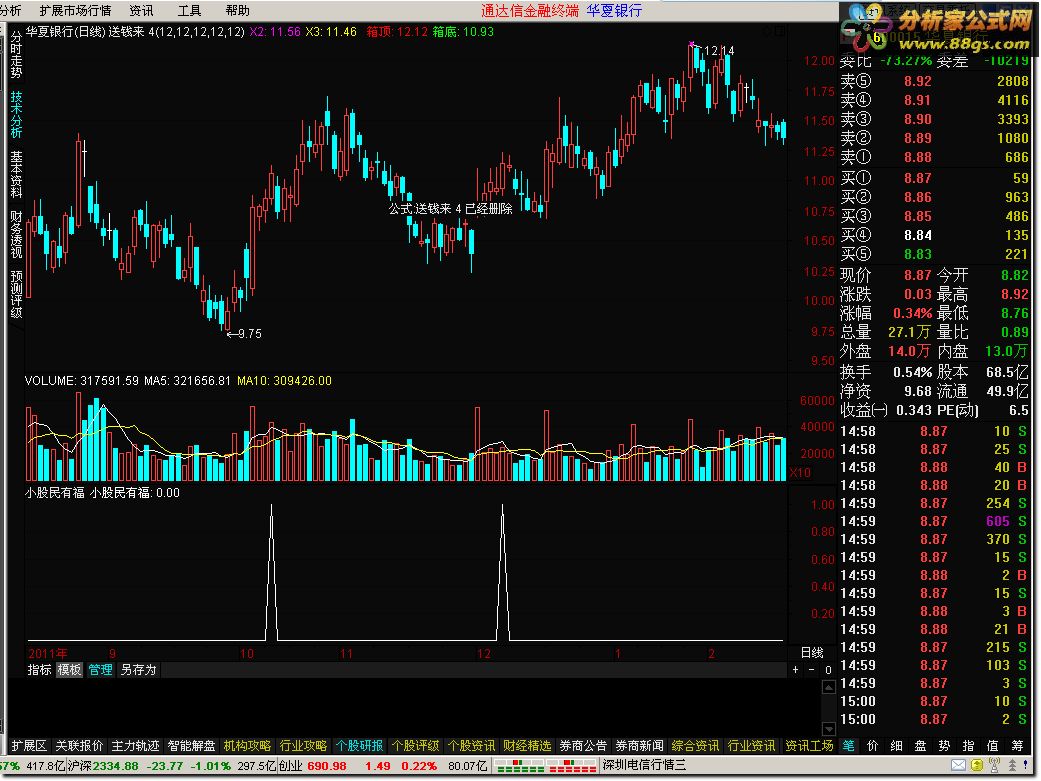Click the double up-arrow icon in status bar
The width and height of the screenshot is (1041, 781).
1012,766
